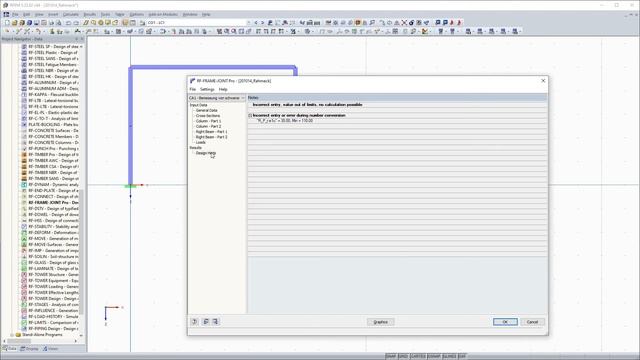Select Design Help under Results
Screen dimensions: 640x360
click(206, 153)
